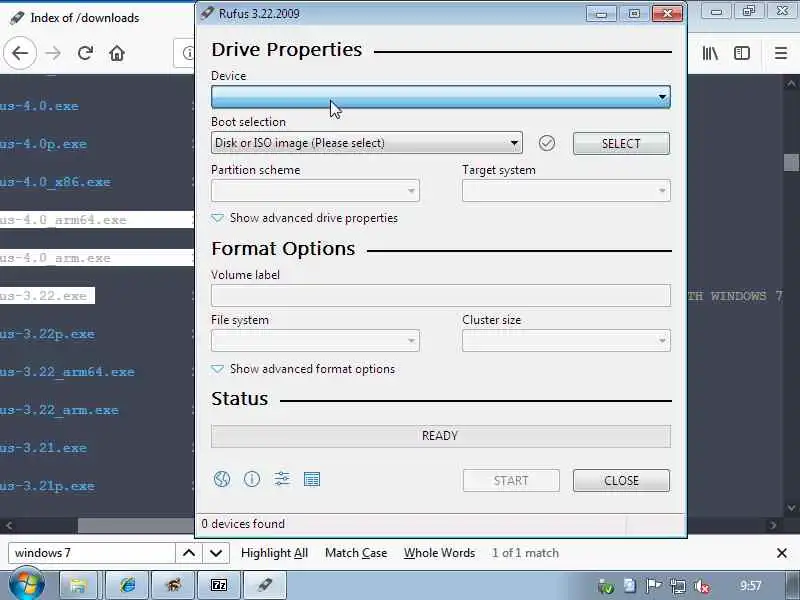Toggle Highlight All in find bar
The width and height of the screenshot is (800, 600).
click(x=274, y=553)
